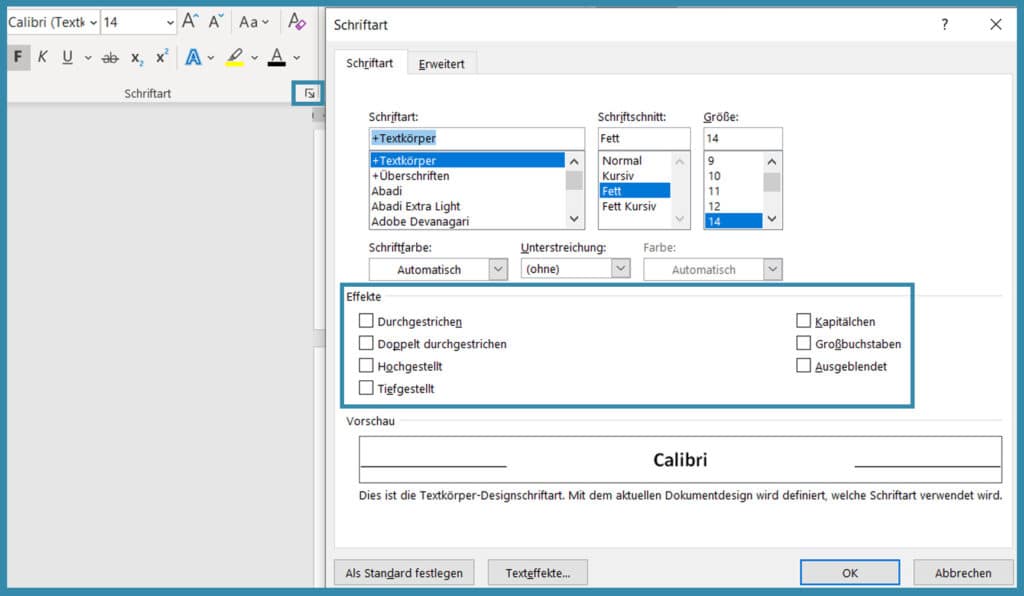
Task: Click the Texteffekte button
Action: point(537,573)
